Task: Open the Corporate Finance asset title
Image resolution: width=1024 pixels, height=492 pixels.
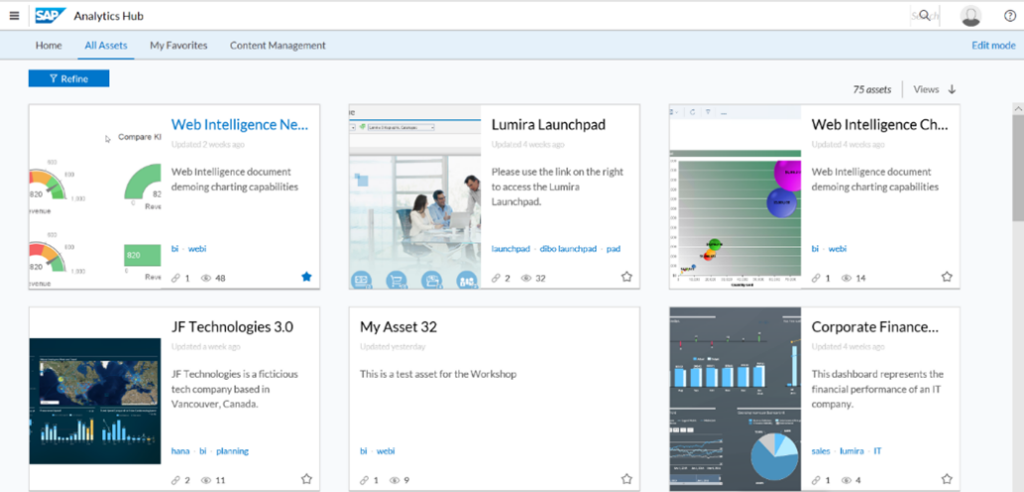Action: [875, 327]
